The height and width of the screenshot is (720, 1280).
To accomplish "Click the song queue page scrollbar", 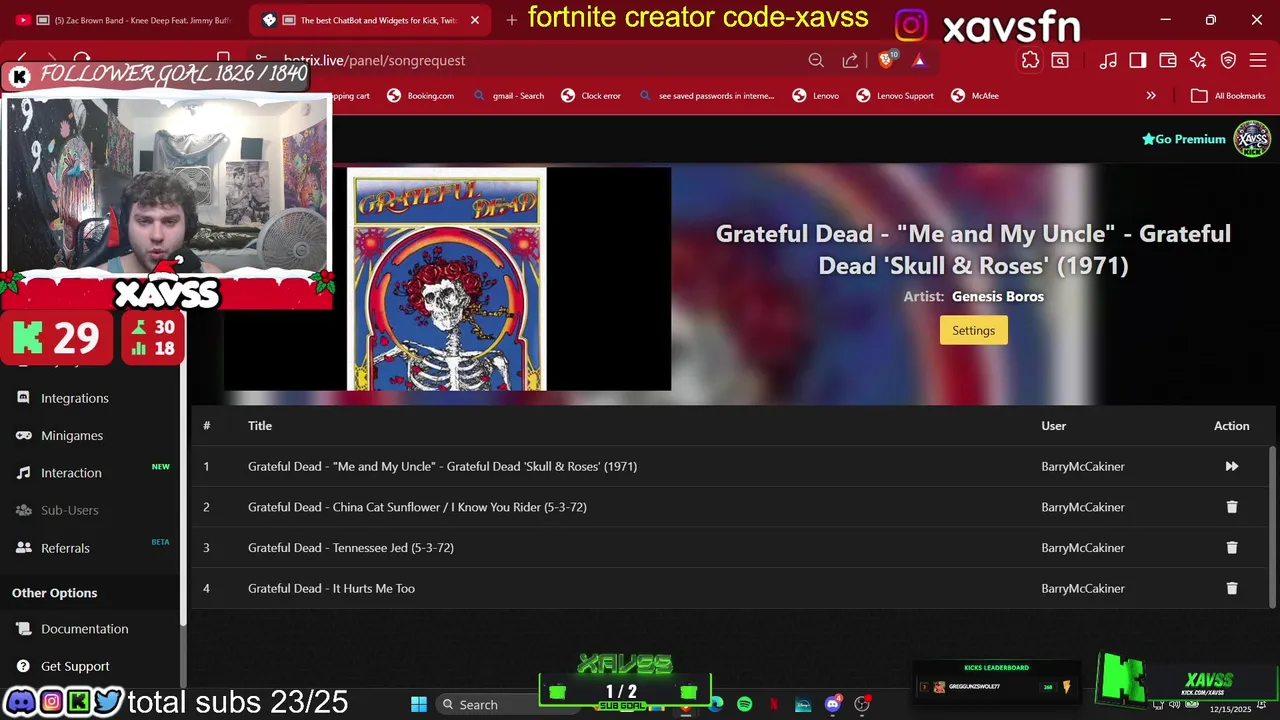I will click(1273, 525).
